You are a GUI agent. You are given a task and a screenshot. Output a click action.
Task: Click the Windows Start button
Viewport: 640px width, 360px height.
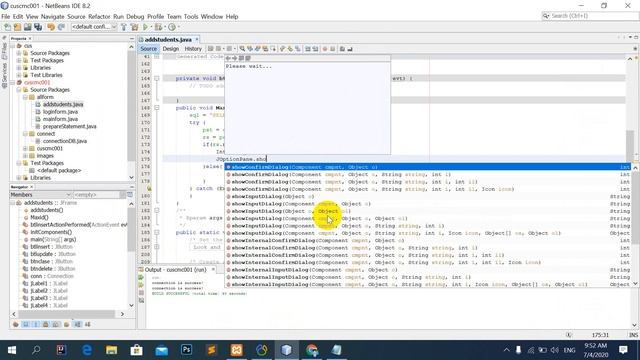[x=11, y=350]
